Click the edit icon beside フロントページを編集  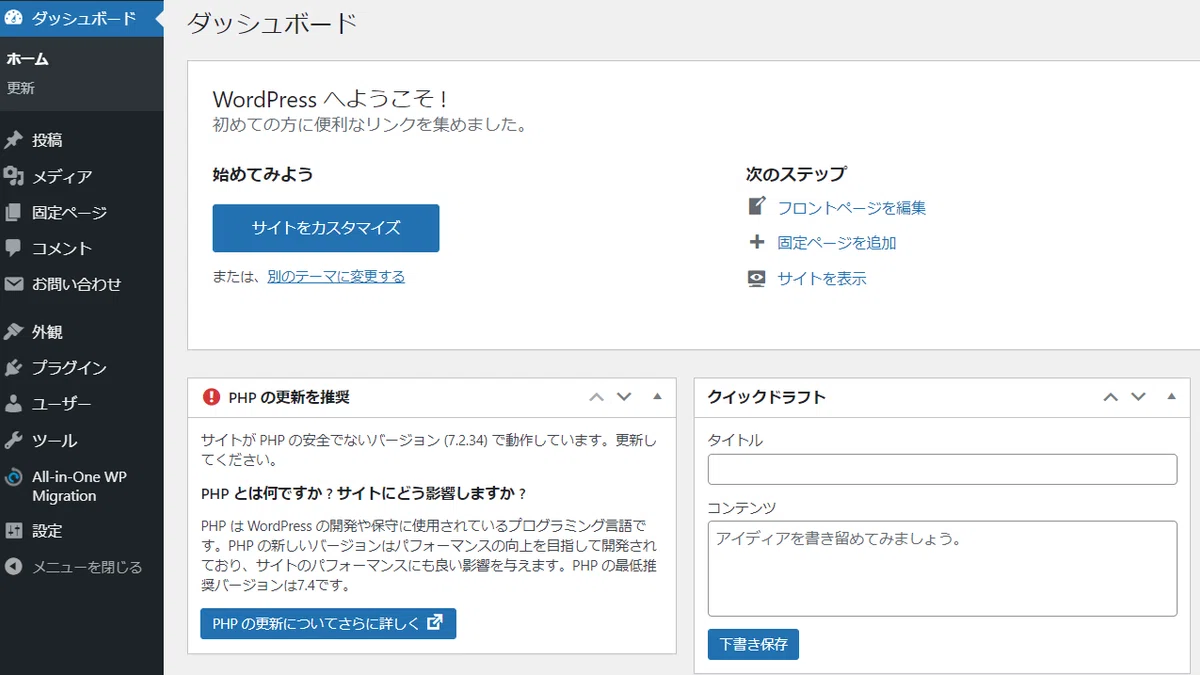pos(757,207)
